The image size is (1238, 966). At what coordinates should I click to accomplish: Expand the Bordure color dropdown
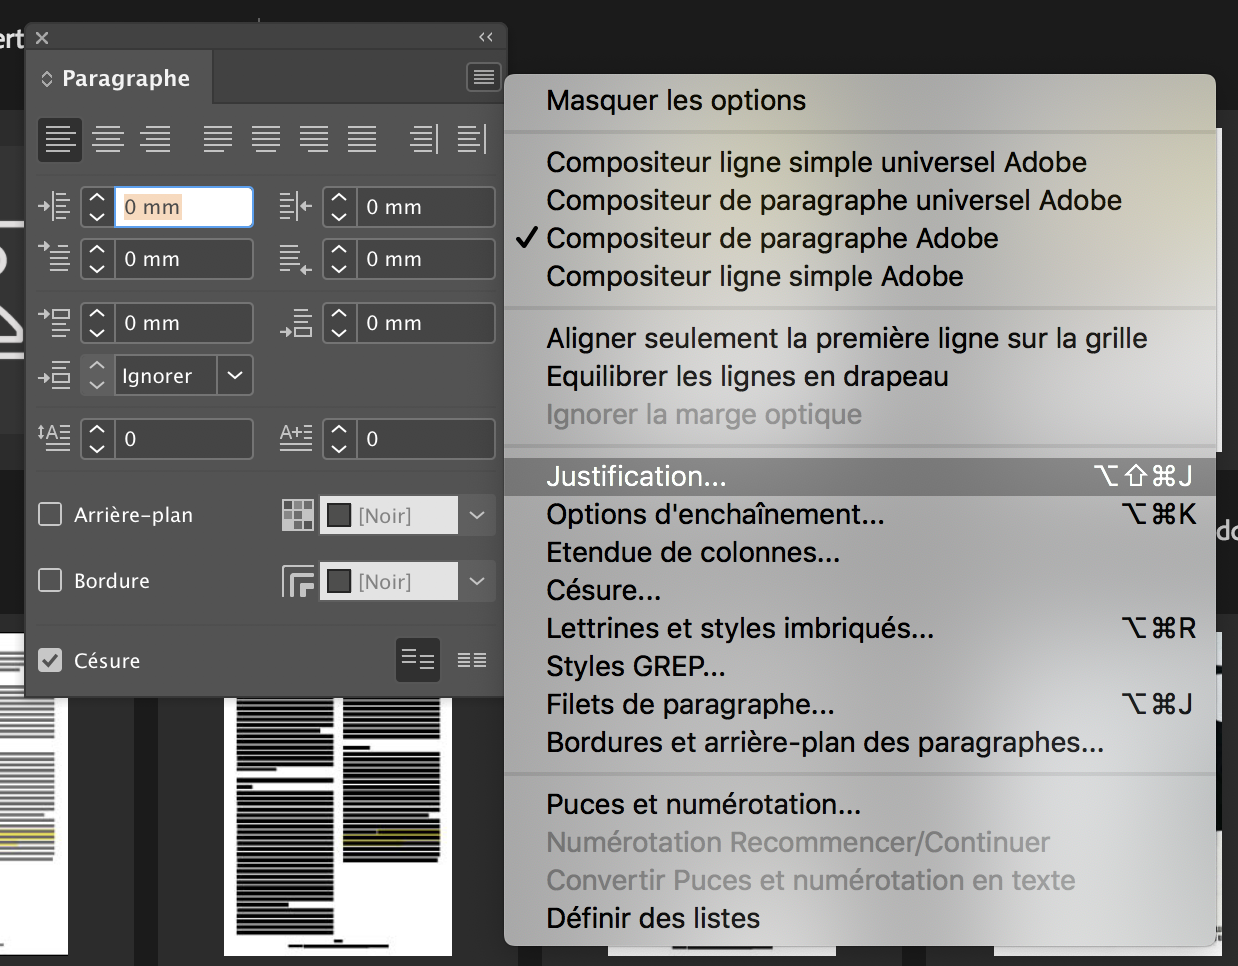[477, 582]
